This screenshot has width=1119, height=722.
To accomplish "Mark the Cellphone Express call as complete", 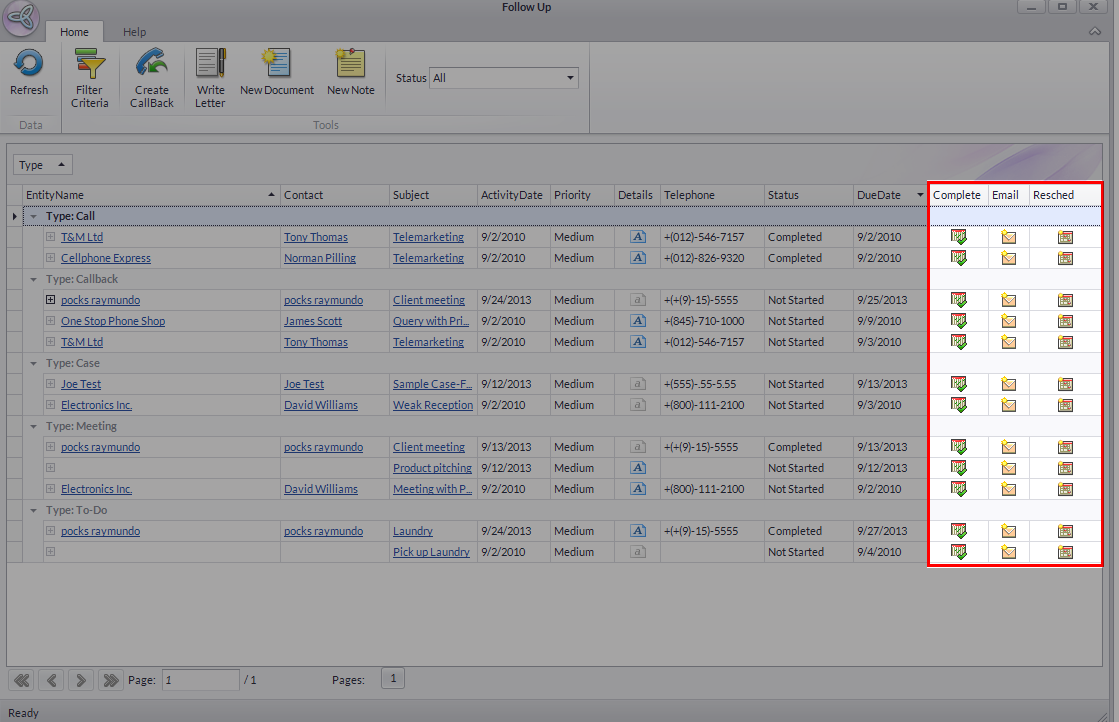I will click(x=959, y=258).
